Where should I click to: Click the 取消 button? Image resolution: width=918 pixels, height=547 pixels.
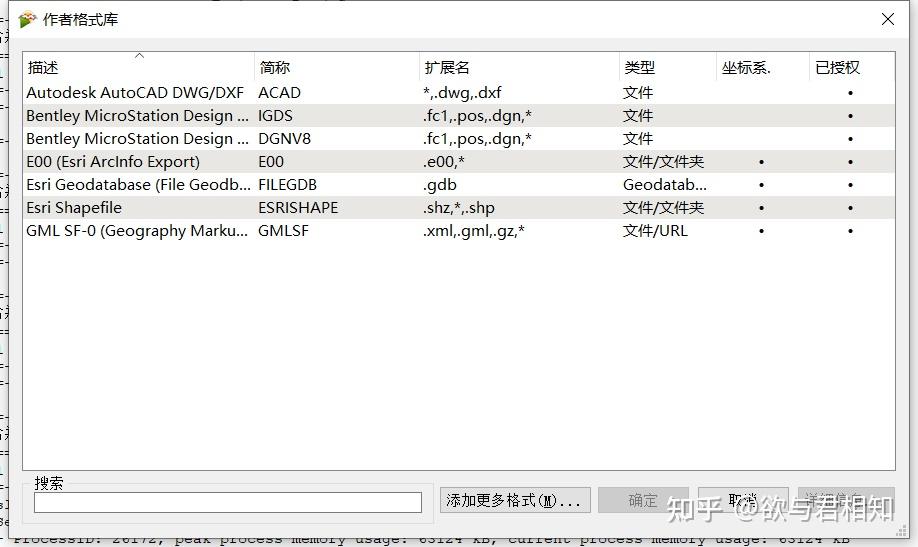pos(743,500)
